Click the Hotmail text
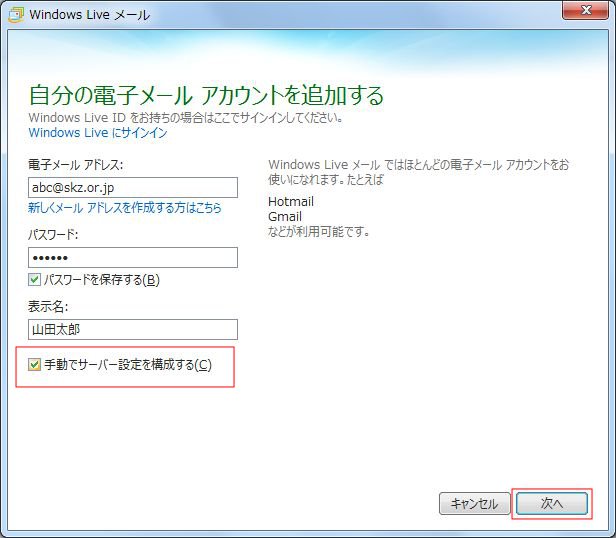The width and height of the screenshot is (616, 538). [291, 202]
